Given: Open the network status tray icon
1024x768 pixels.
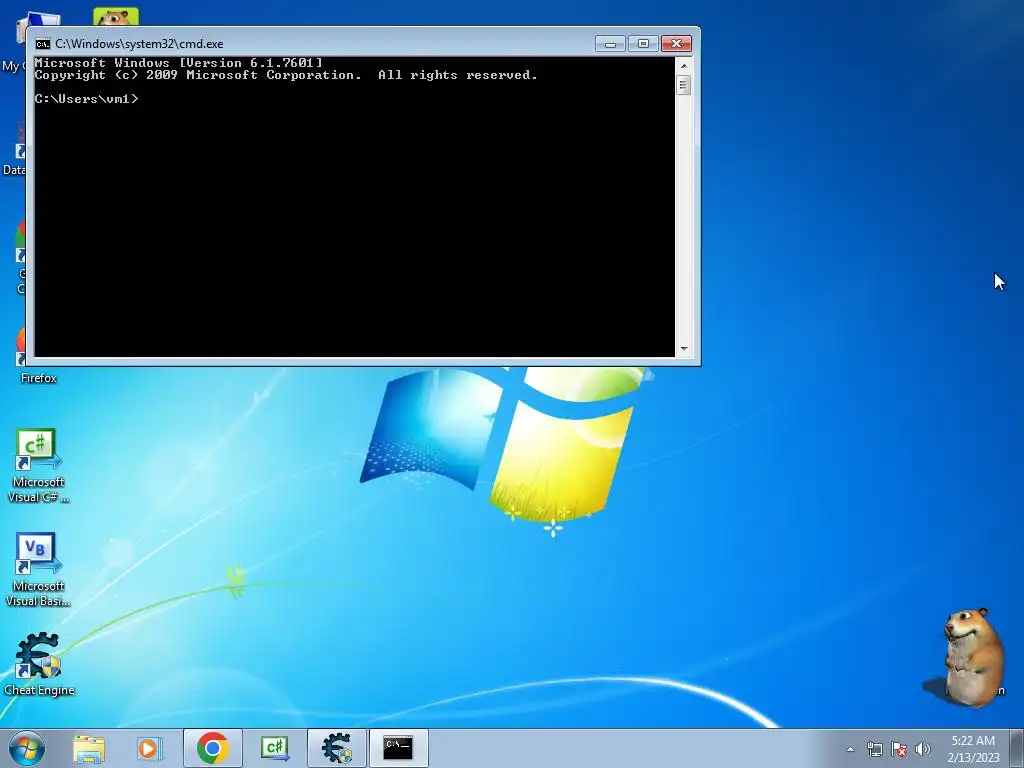Looking at the screenshot, I should pyautogui.click(x=874, y=749).
